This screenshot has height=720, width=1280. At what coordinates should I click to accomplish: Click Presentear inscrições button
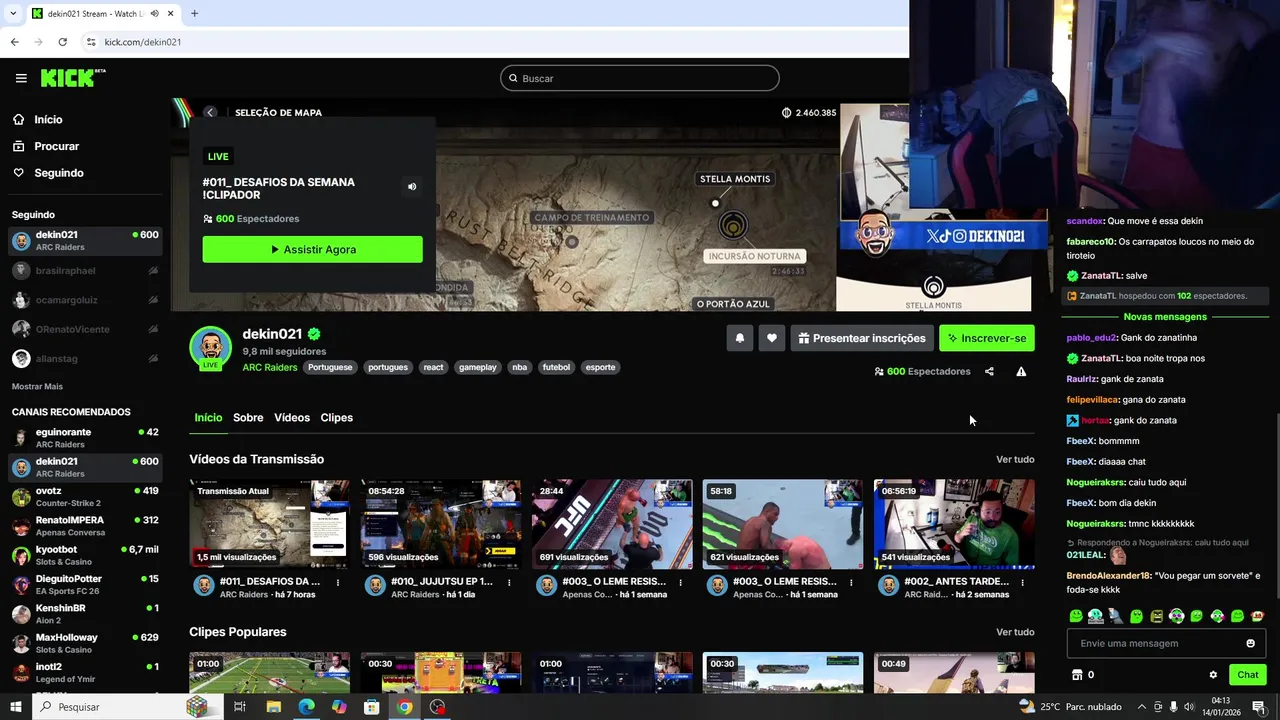point(862,338)
